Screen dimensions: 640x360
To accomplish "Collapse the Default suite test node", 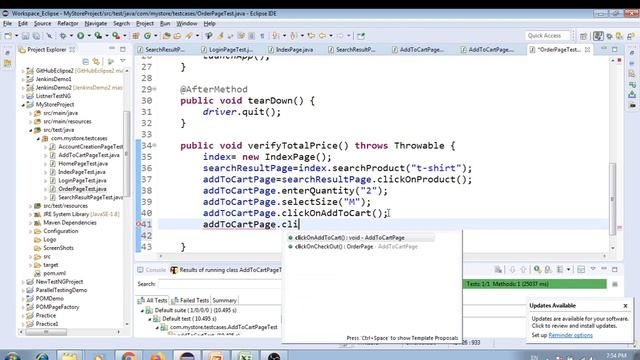I will (142, 311).
